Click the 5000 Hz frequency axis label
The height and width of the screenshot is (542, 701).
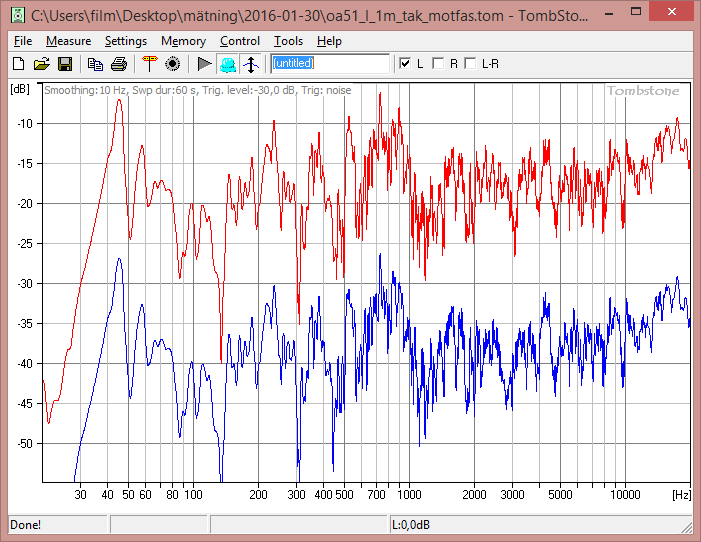coord(560,495)
